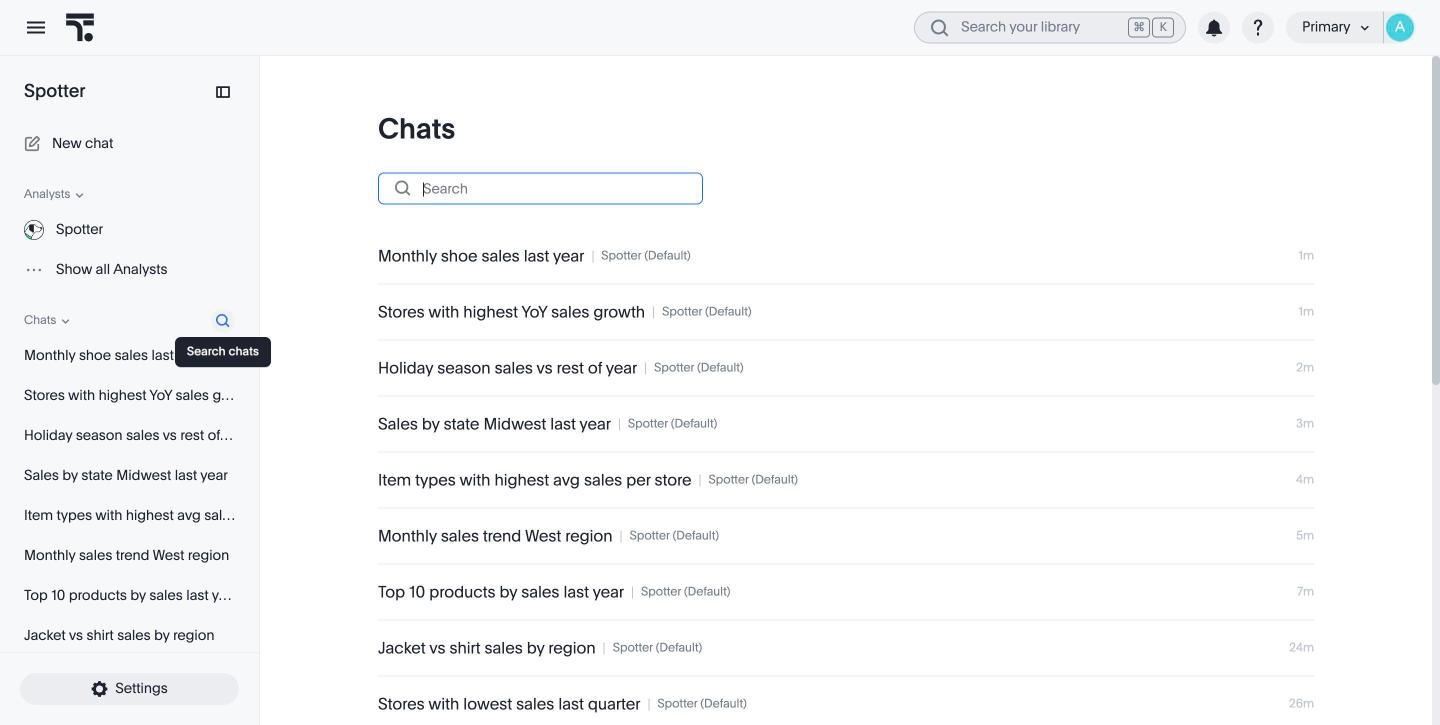Click the library search magnifier icon

click(939, 28)
